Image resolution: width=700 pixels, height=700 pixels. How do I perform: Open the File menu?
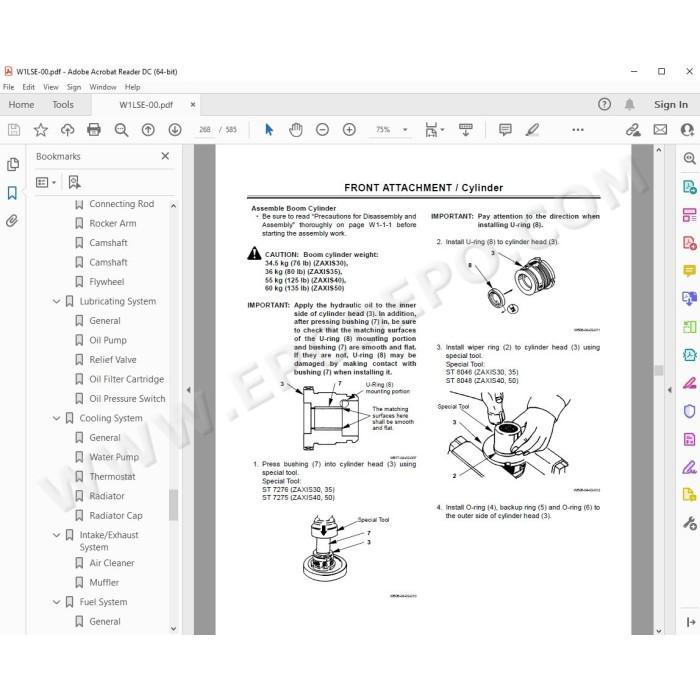(x=8, y=87)
